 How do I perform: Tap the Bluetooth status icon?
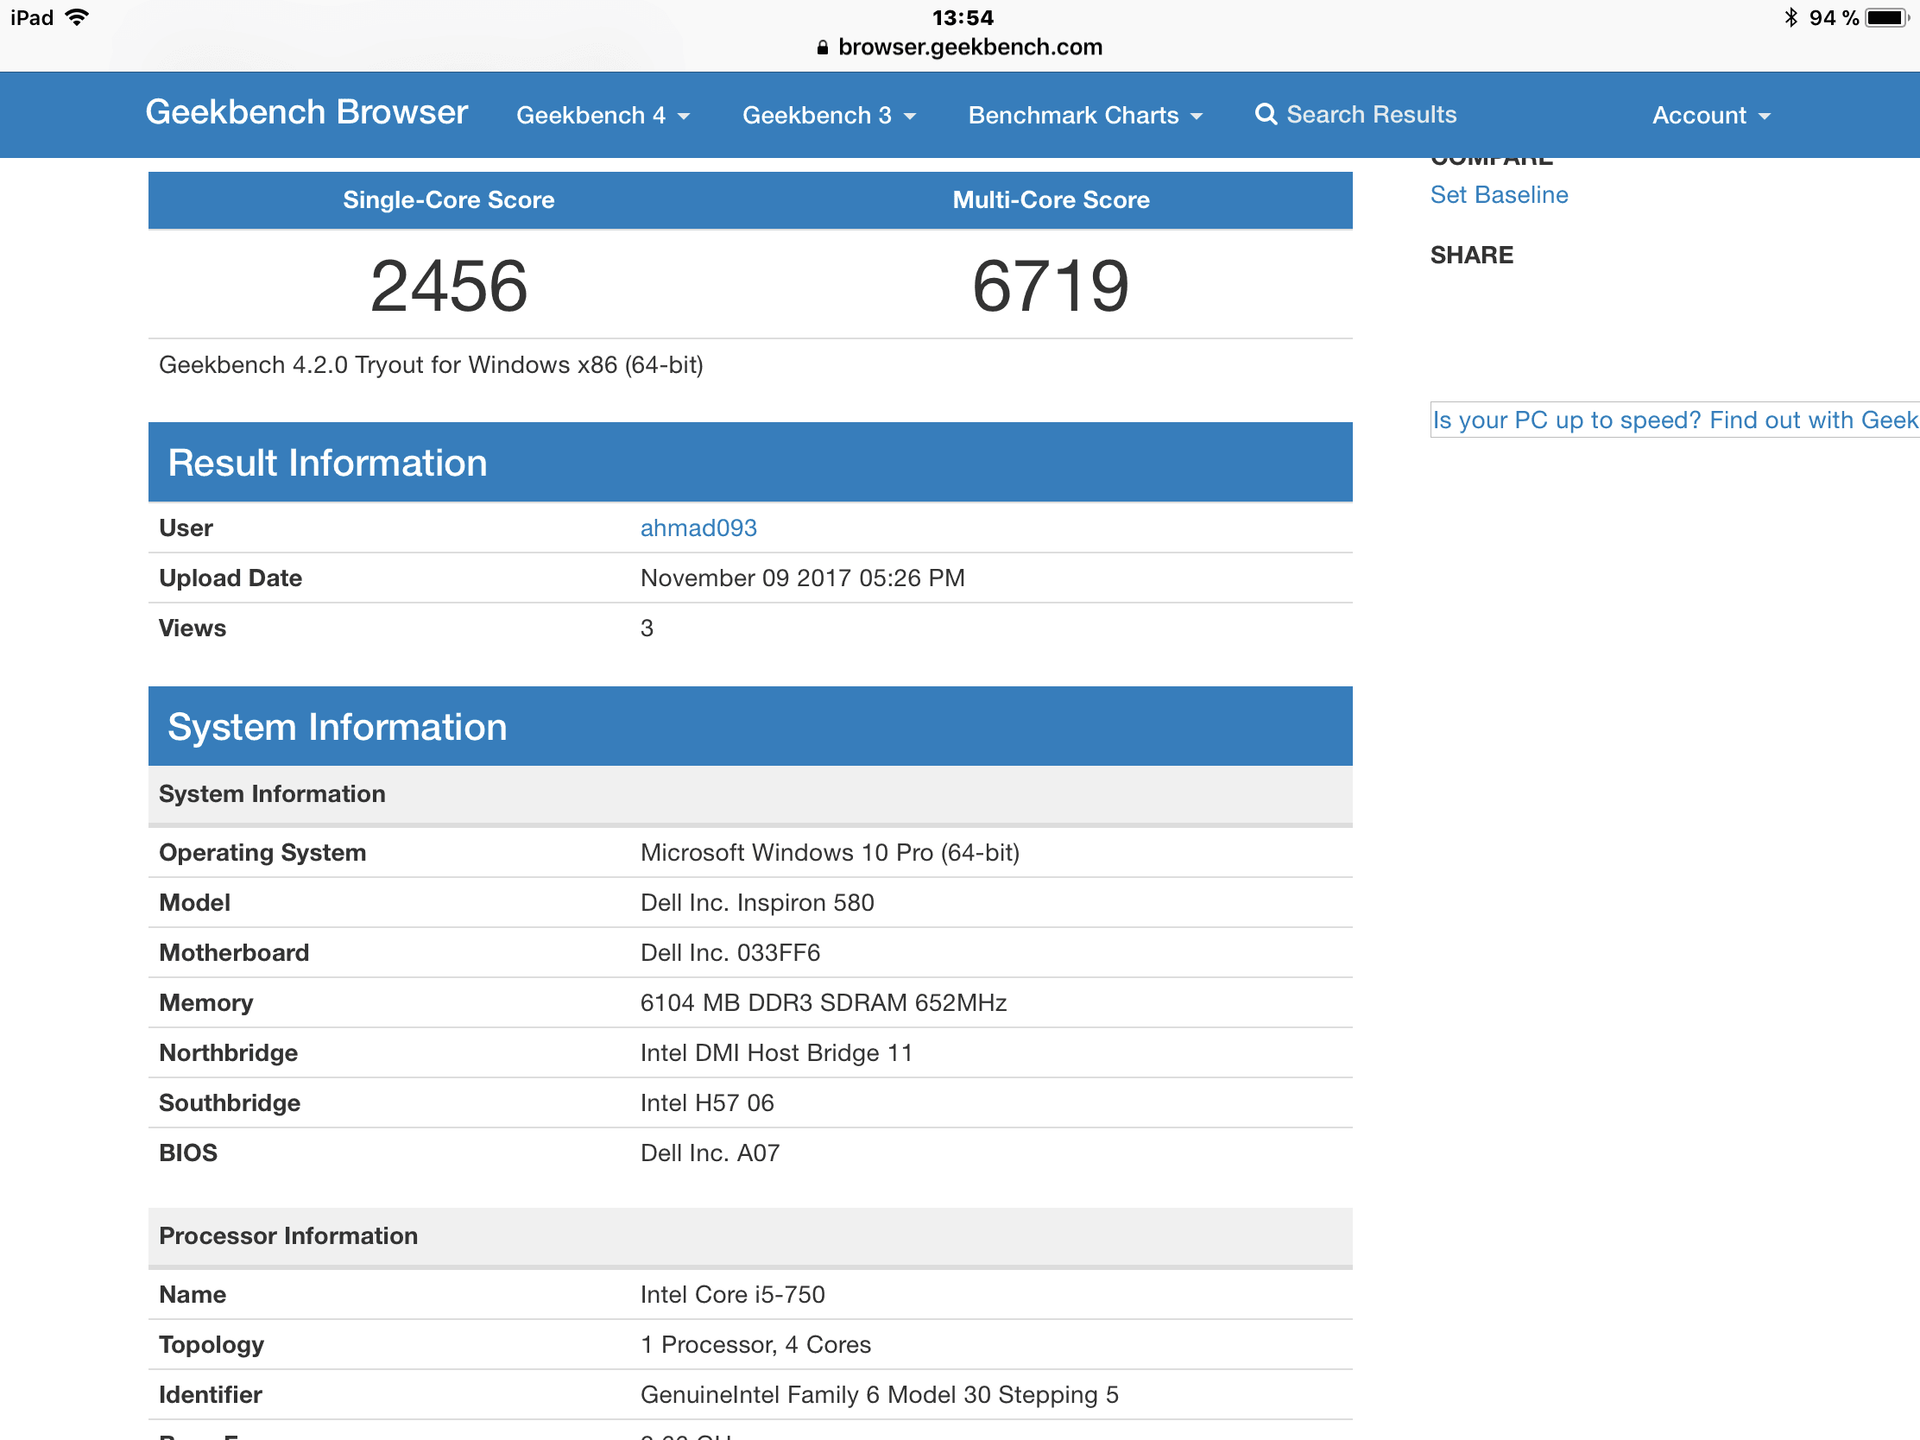(1791, 17)
